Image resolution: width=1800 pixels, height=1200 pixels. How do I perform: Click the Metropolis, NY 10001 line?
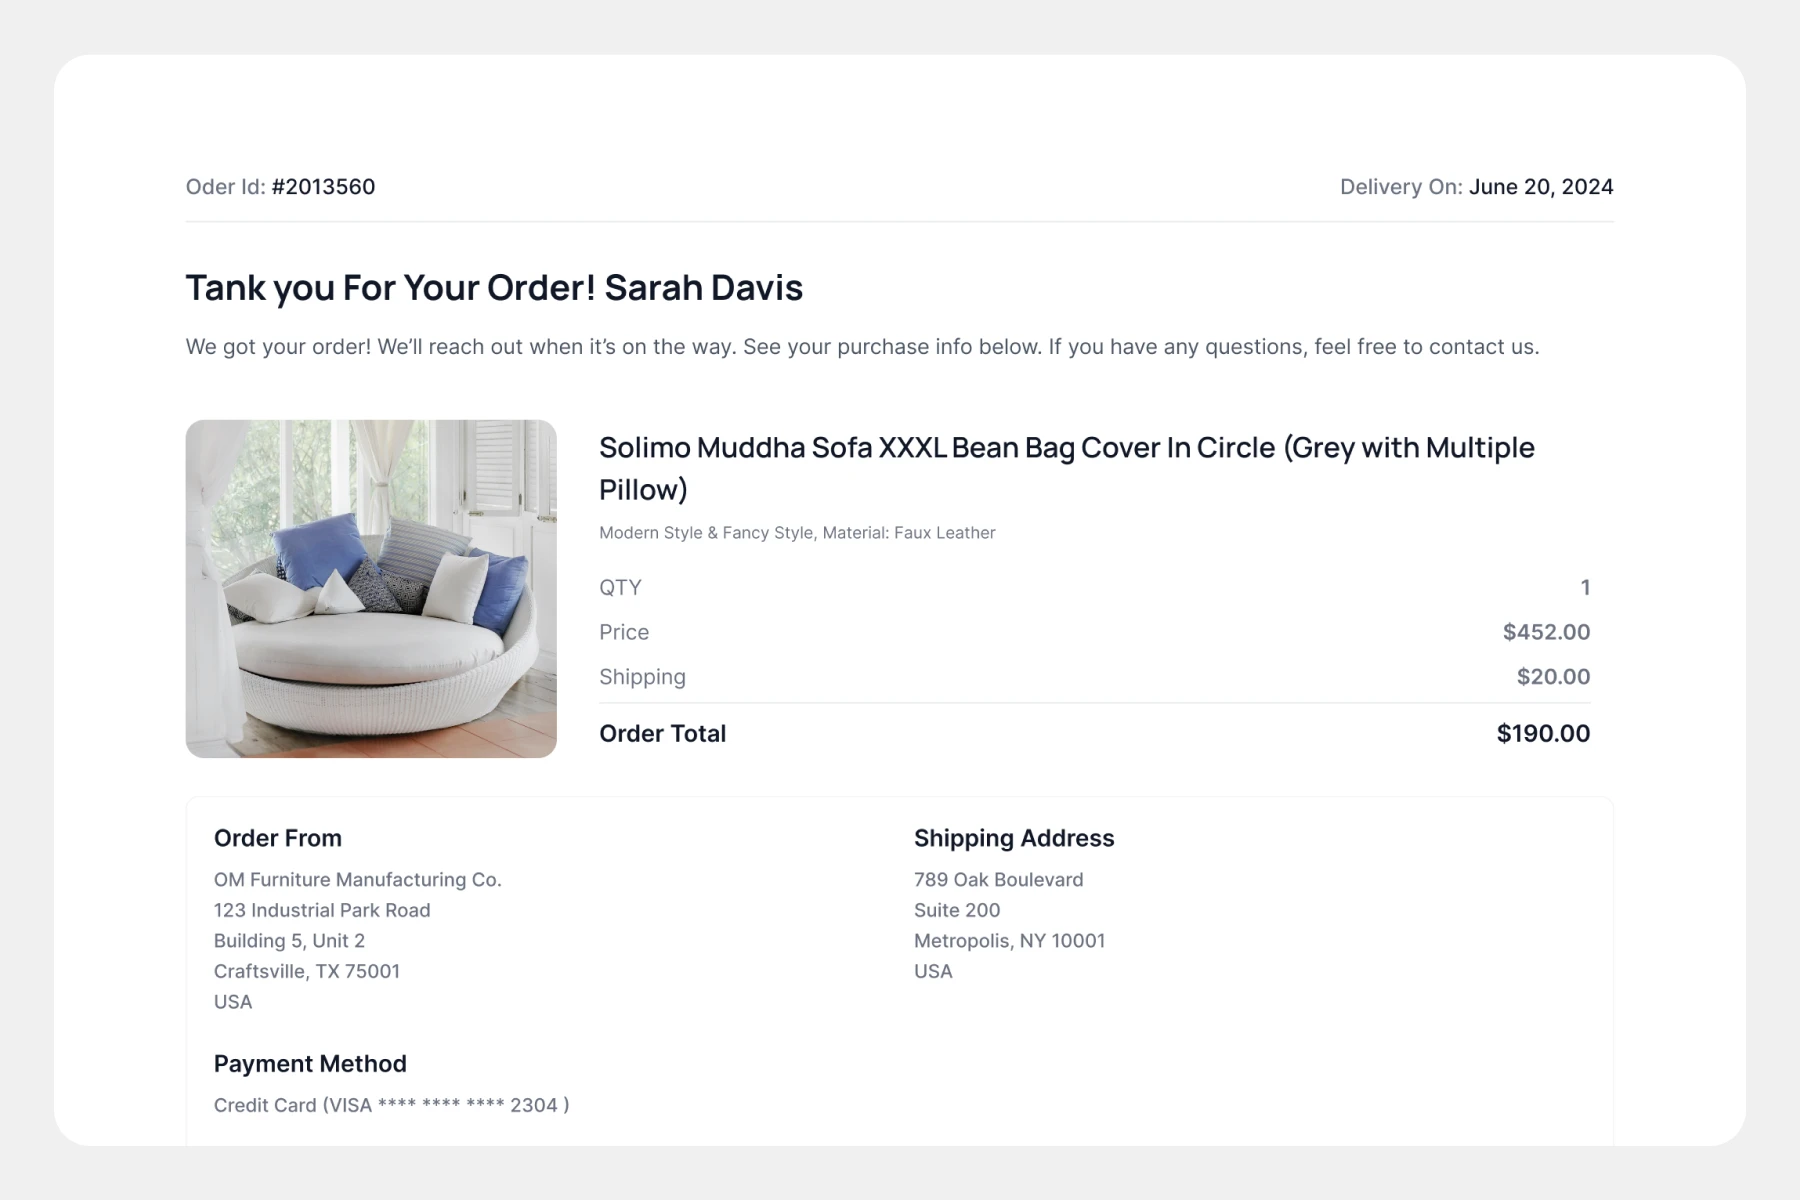[1009, 941]
